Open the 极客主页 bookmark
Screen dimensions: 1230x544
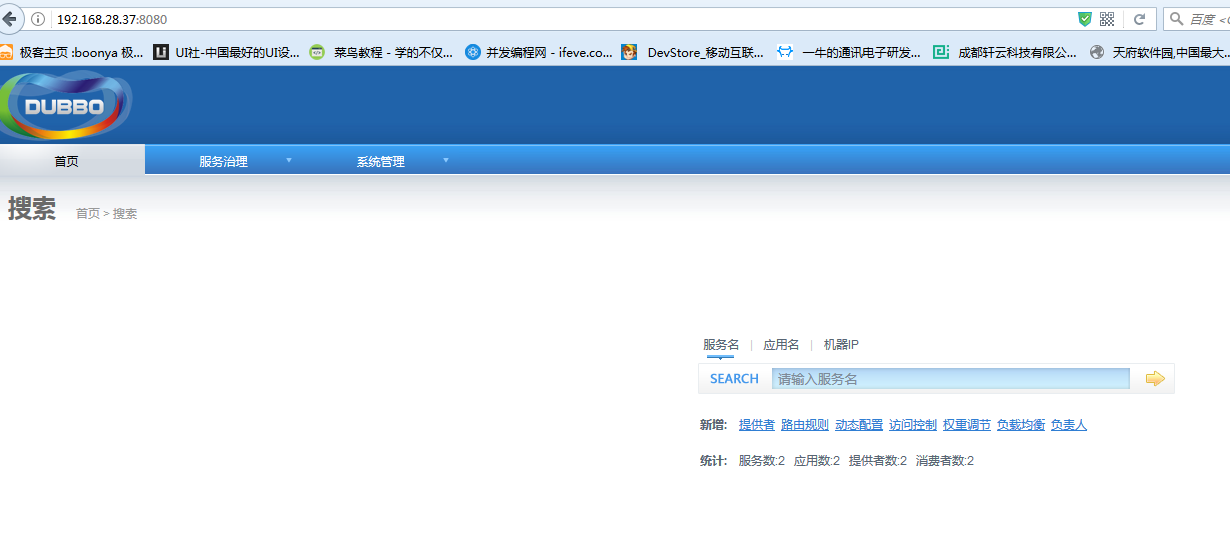coord(72,52)
